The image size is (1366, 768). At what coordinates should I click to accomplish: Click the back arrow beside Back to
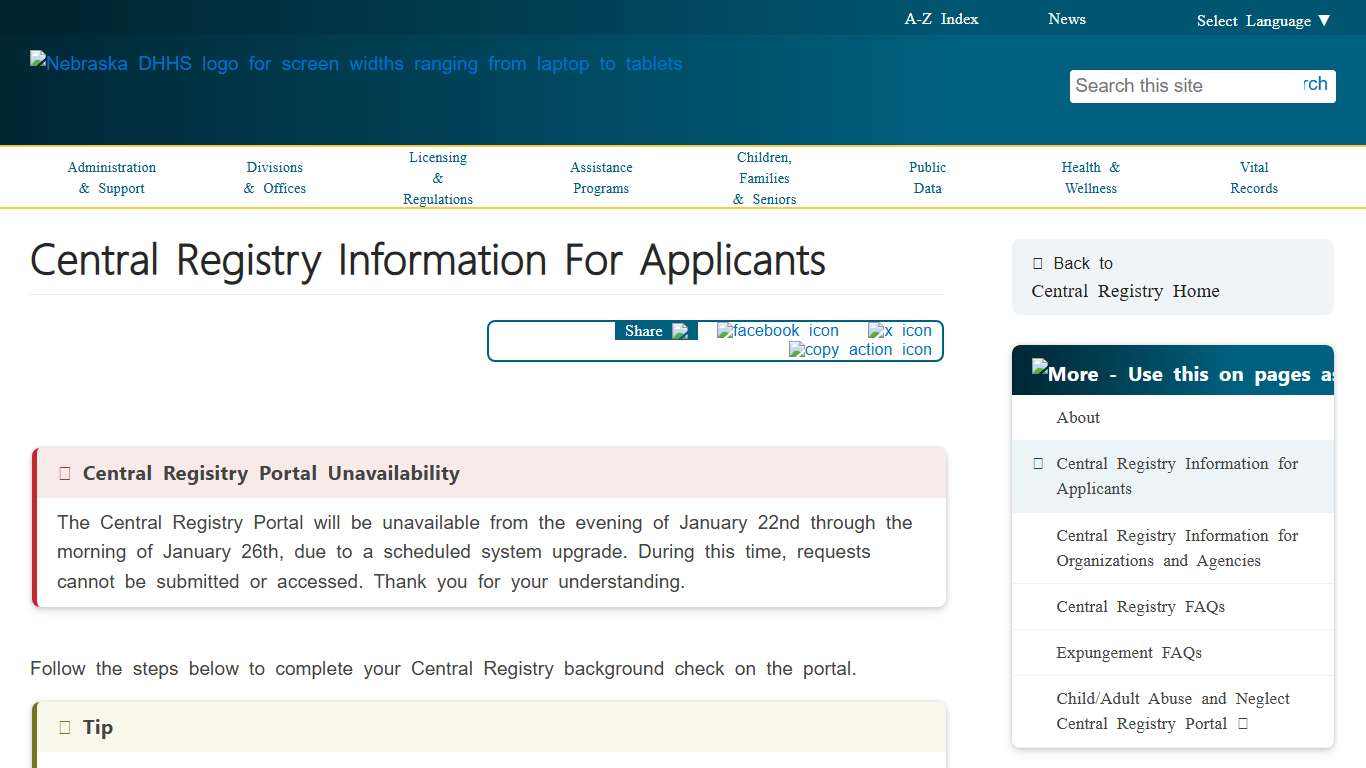coord(1037,263)
